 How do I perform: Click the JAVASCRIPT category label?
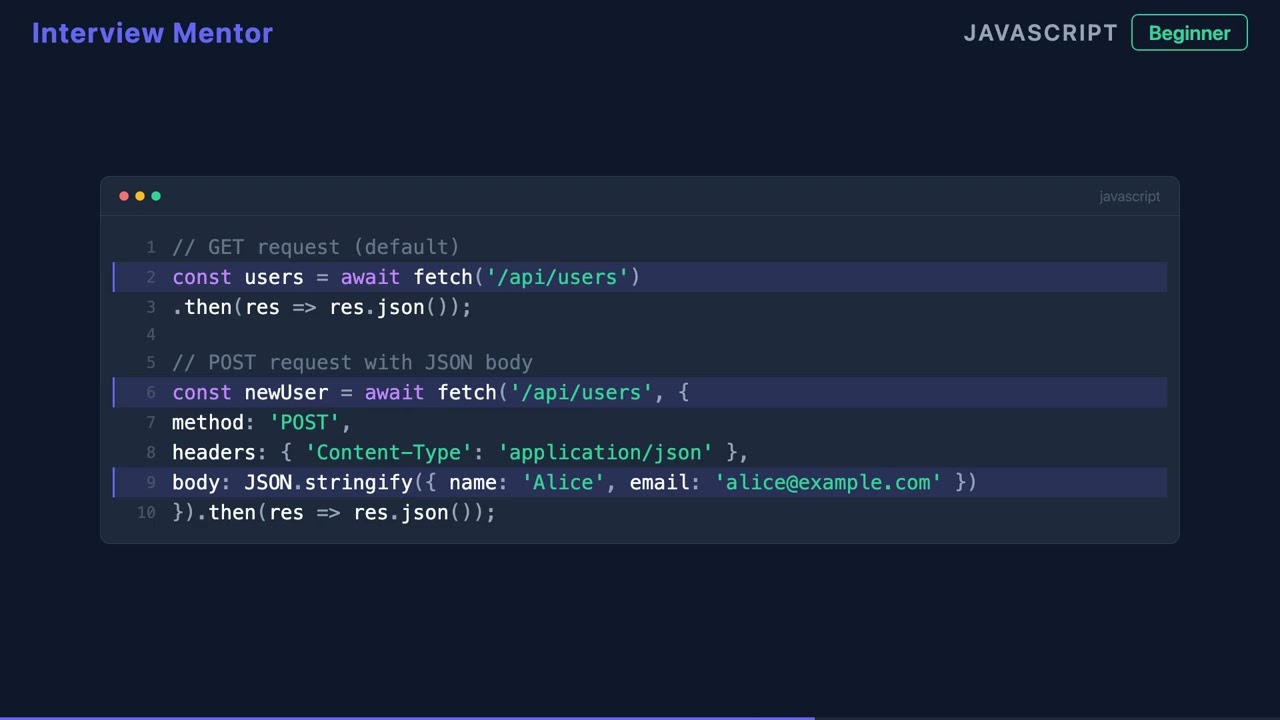click(x=1040, y=33)
